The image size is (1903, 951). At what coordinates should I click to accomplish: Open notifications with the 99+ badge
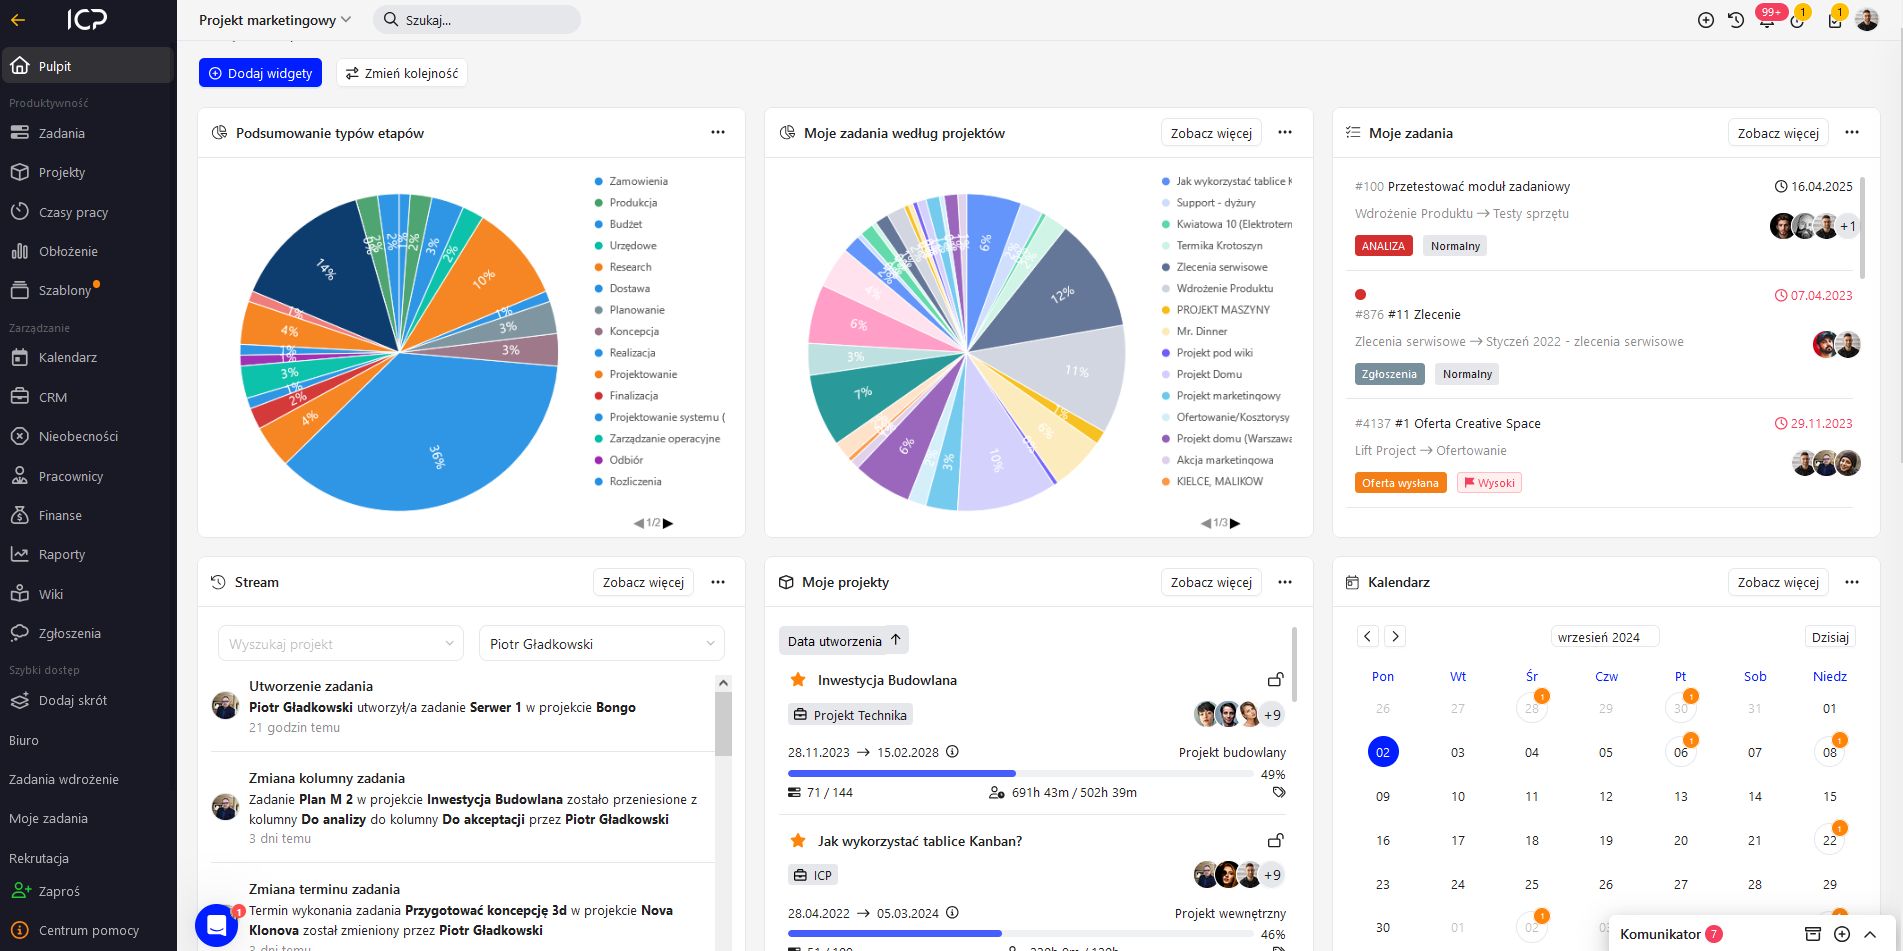pos(1767,19)
